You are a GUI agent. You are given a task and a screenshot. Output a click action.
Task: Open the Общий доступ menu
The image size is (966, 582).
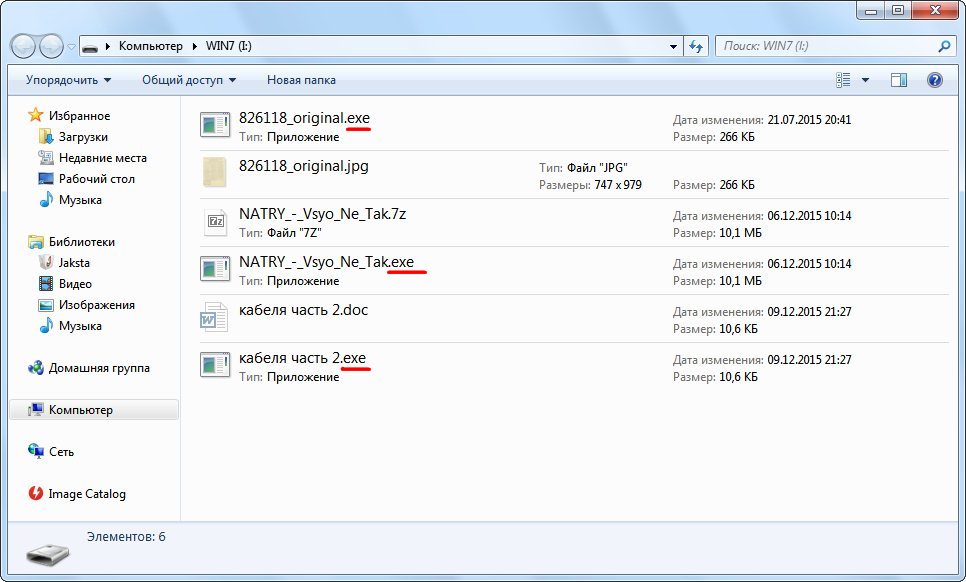189,80
